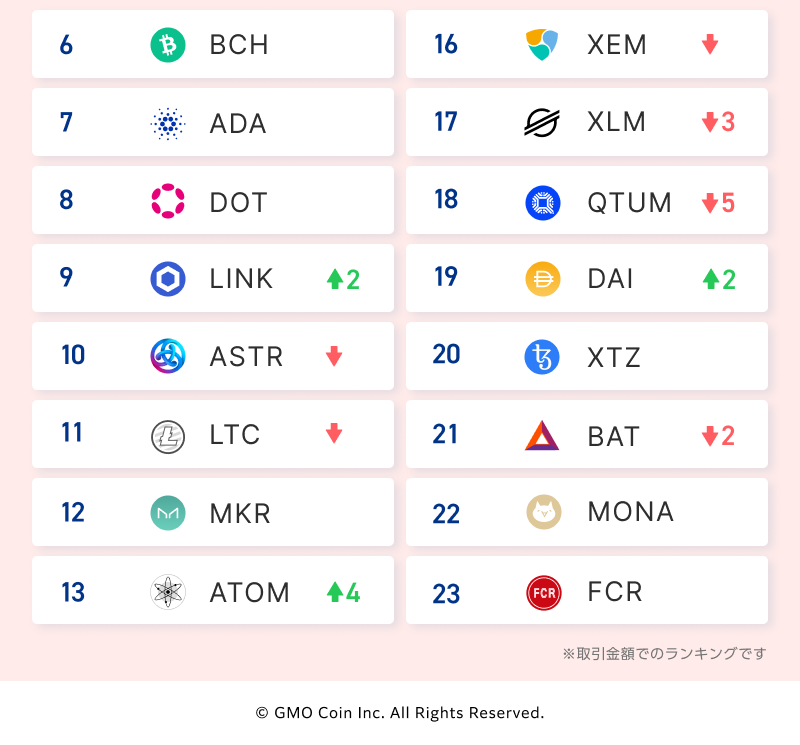
Task: Click the green up arrow beside ATOM
Action: (335, 592)
